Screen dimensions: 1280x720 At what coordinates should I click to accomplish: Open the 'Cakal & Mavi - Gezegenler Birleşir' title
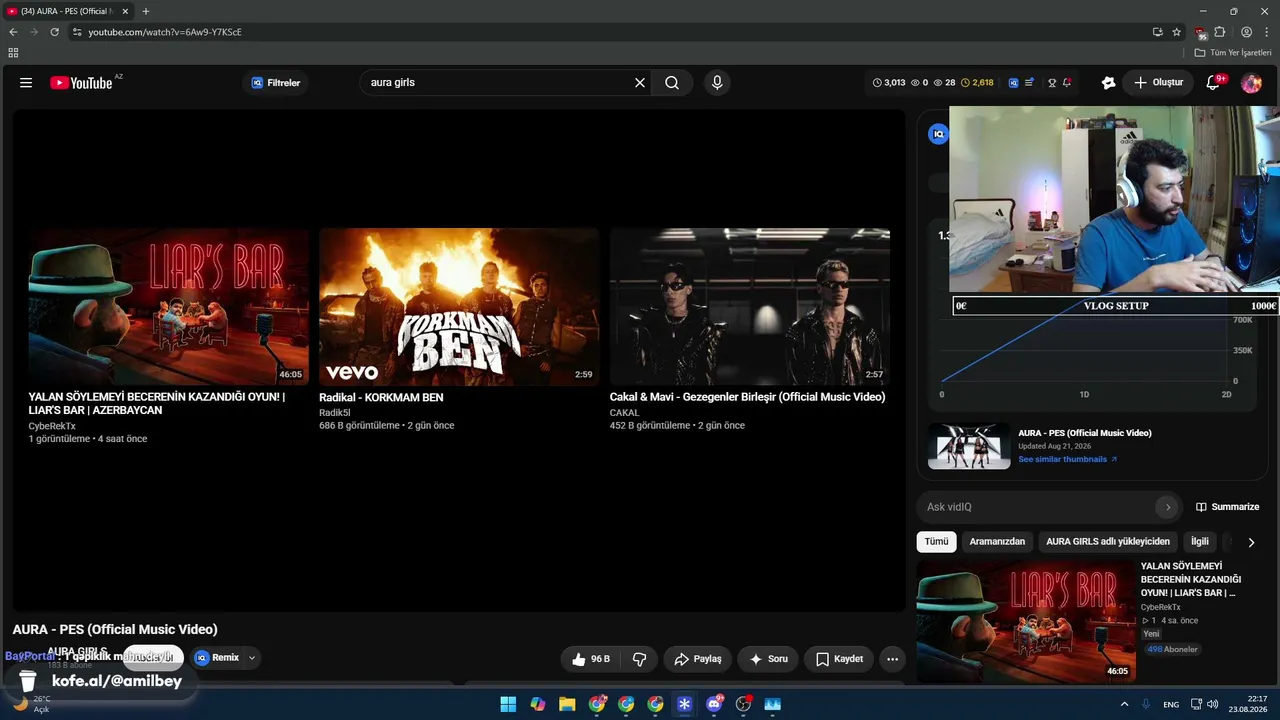tap(747, 397)
